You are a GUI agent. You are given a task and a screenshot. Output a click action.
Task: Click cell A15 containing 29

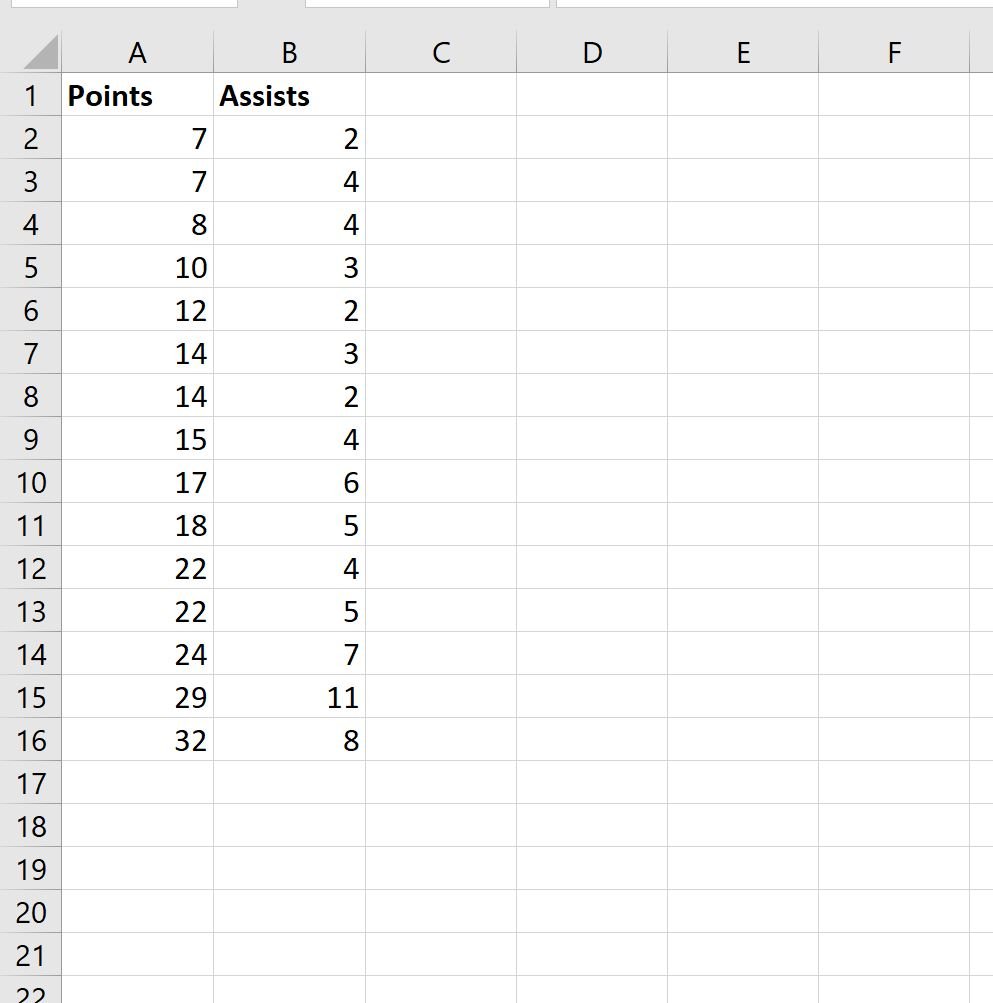[138, 697]
